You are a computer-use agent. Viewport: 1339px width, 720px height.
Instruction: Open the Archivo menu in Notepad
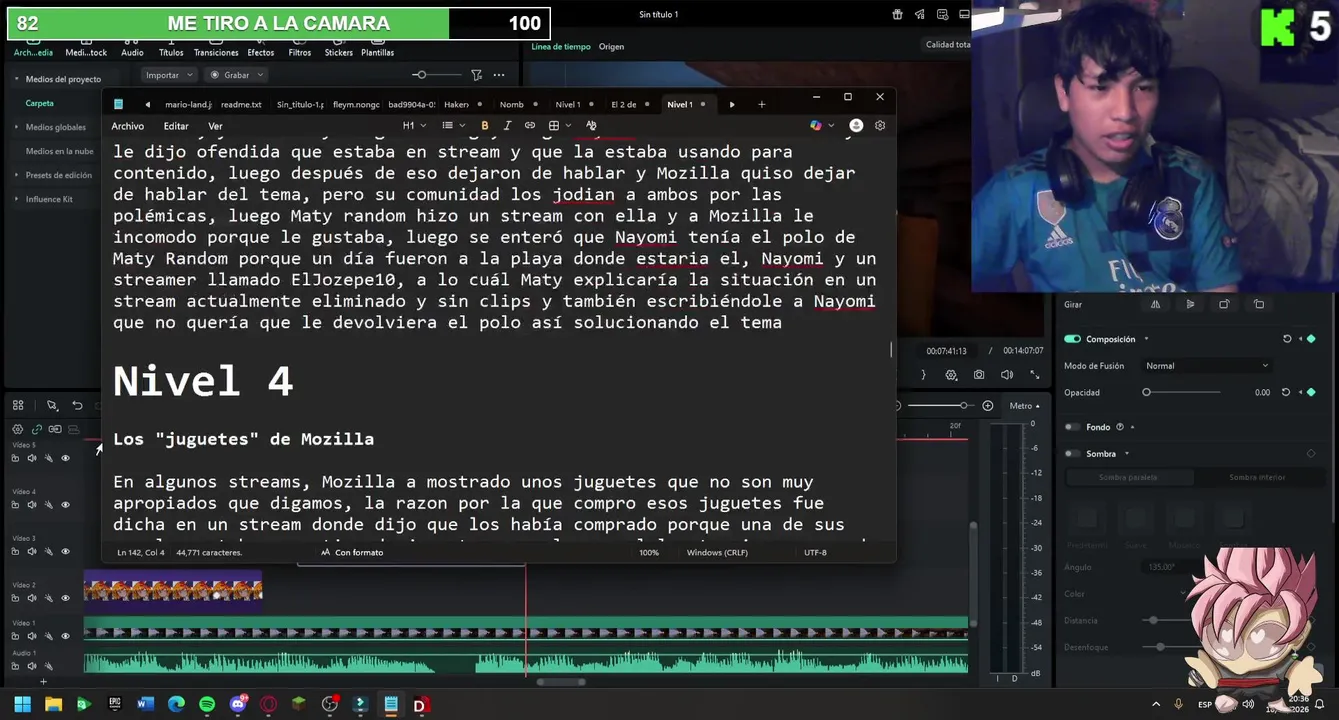(x=128, y=126)
